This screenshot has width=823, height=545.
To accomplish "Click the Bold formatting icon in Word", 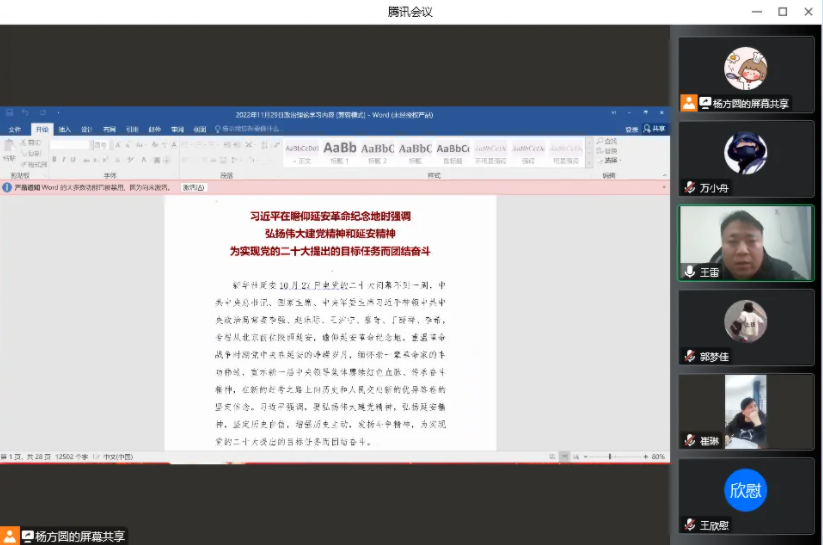I will [x=54, y=159].
